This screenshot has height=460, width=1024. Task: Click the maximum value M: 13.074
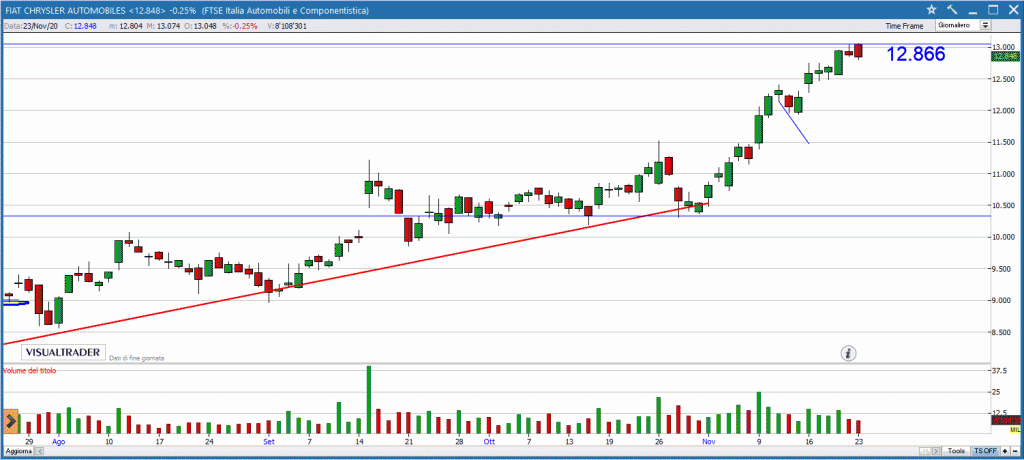click(x=163, y=26)
